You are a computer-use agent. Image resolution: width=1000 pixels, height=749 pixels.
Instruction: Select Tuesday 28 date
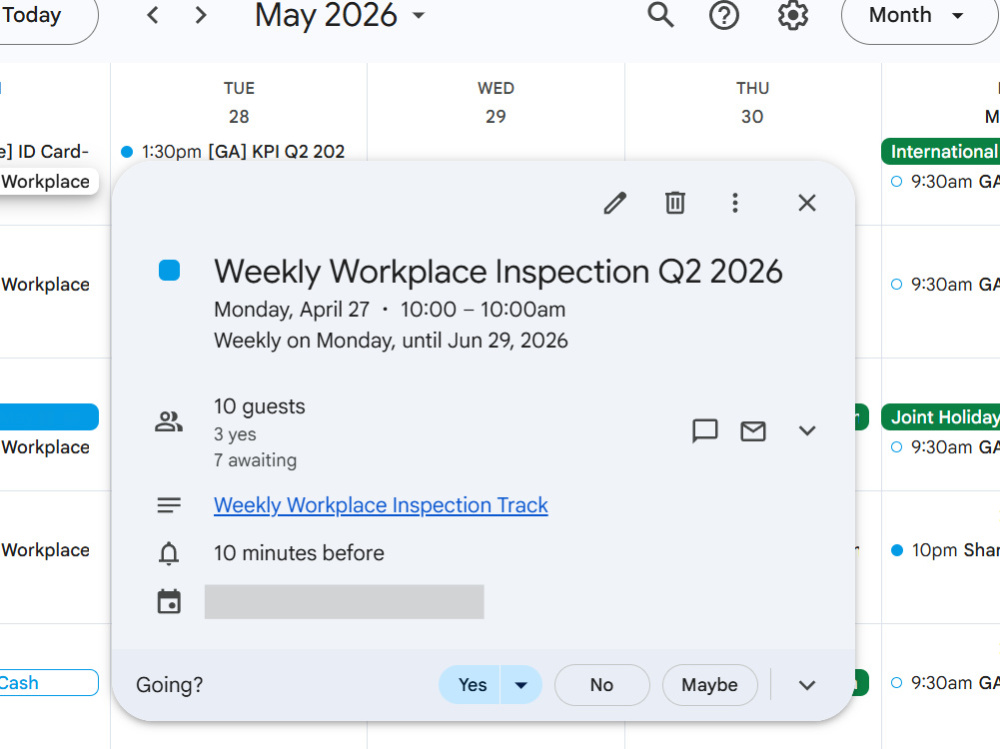pyautogui.click(x=239, y=117)
